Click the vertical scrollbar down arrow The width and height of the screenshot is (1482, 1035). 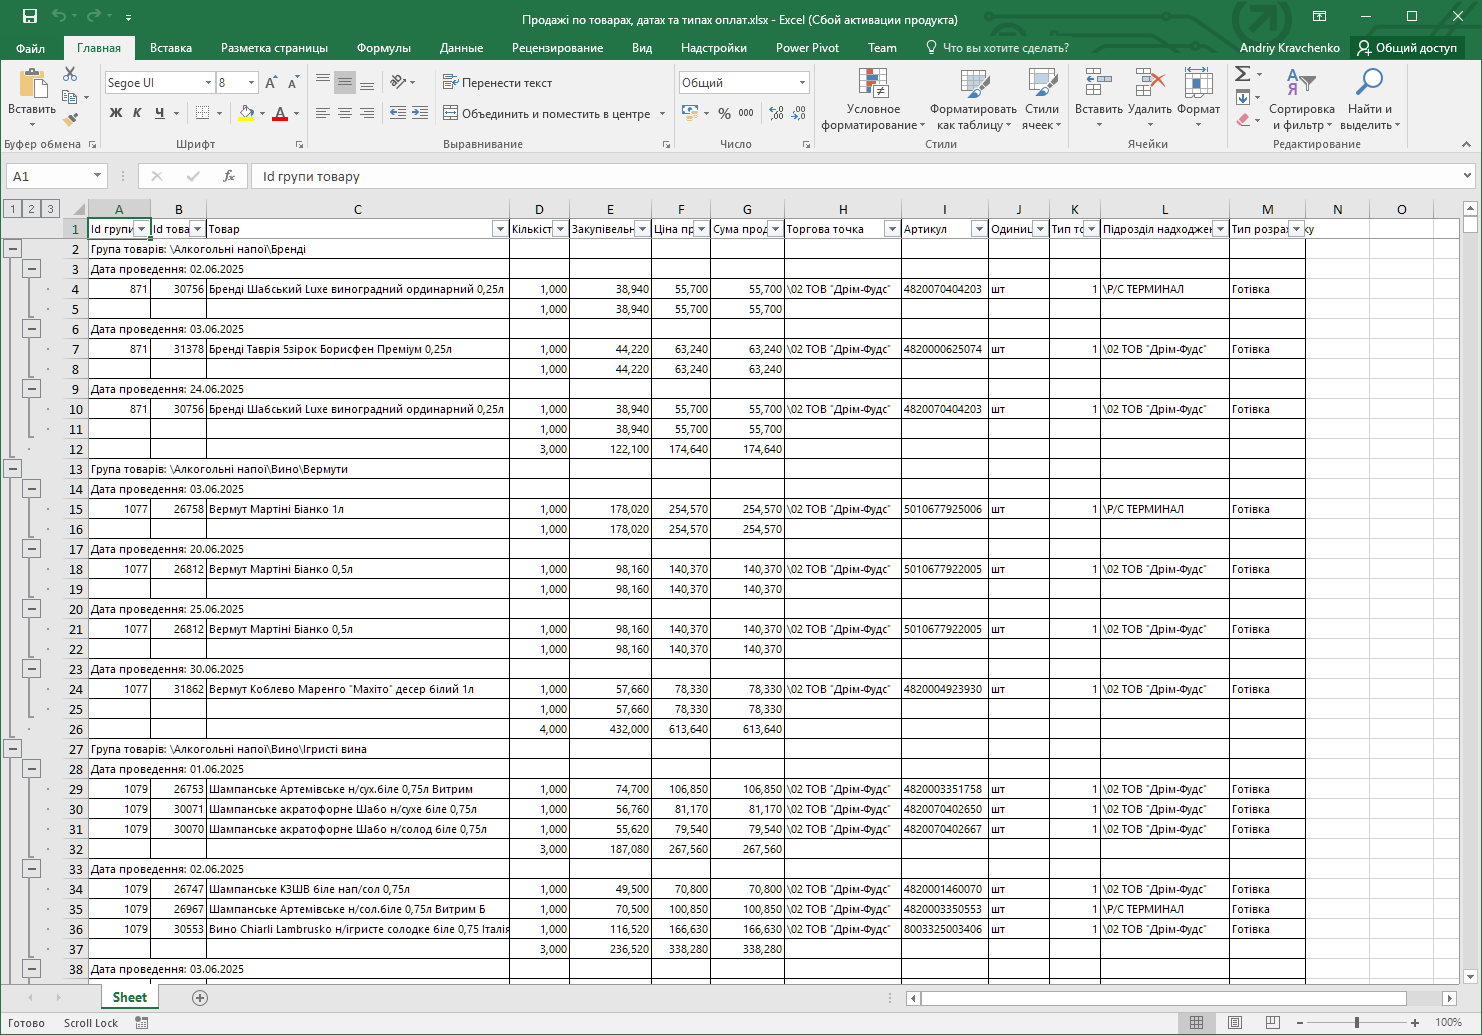pos(1470,976)
